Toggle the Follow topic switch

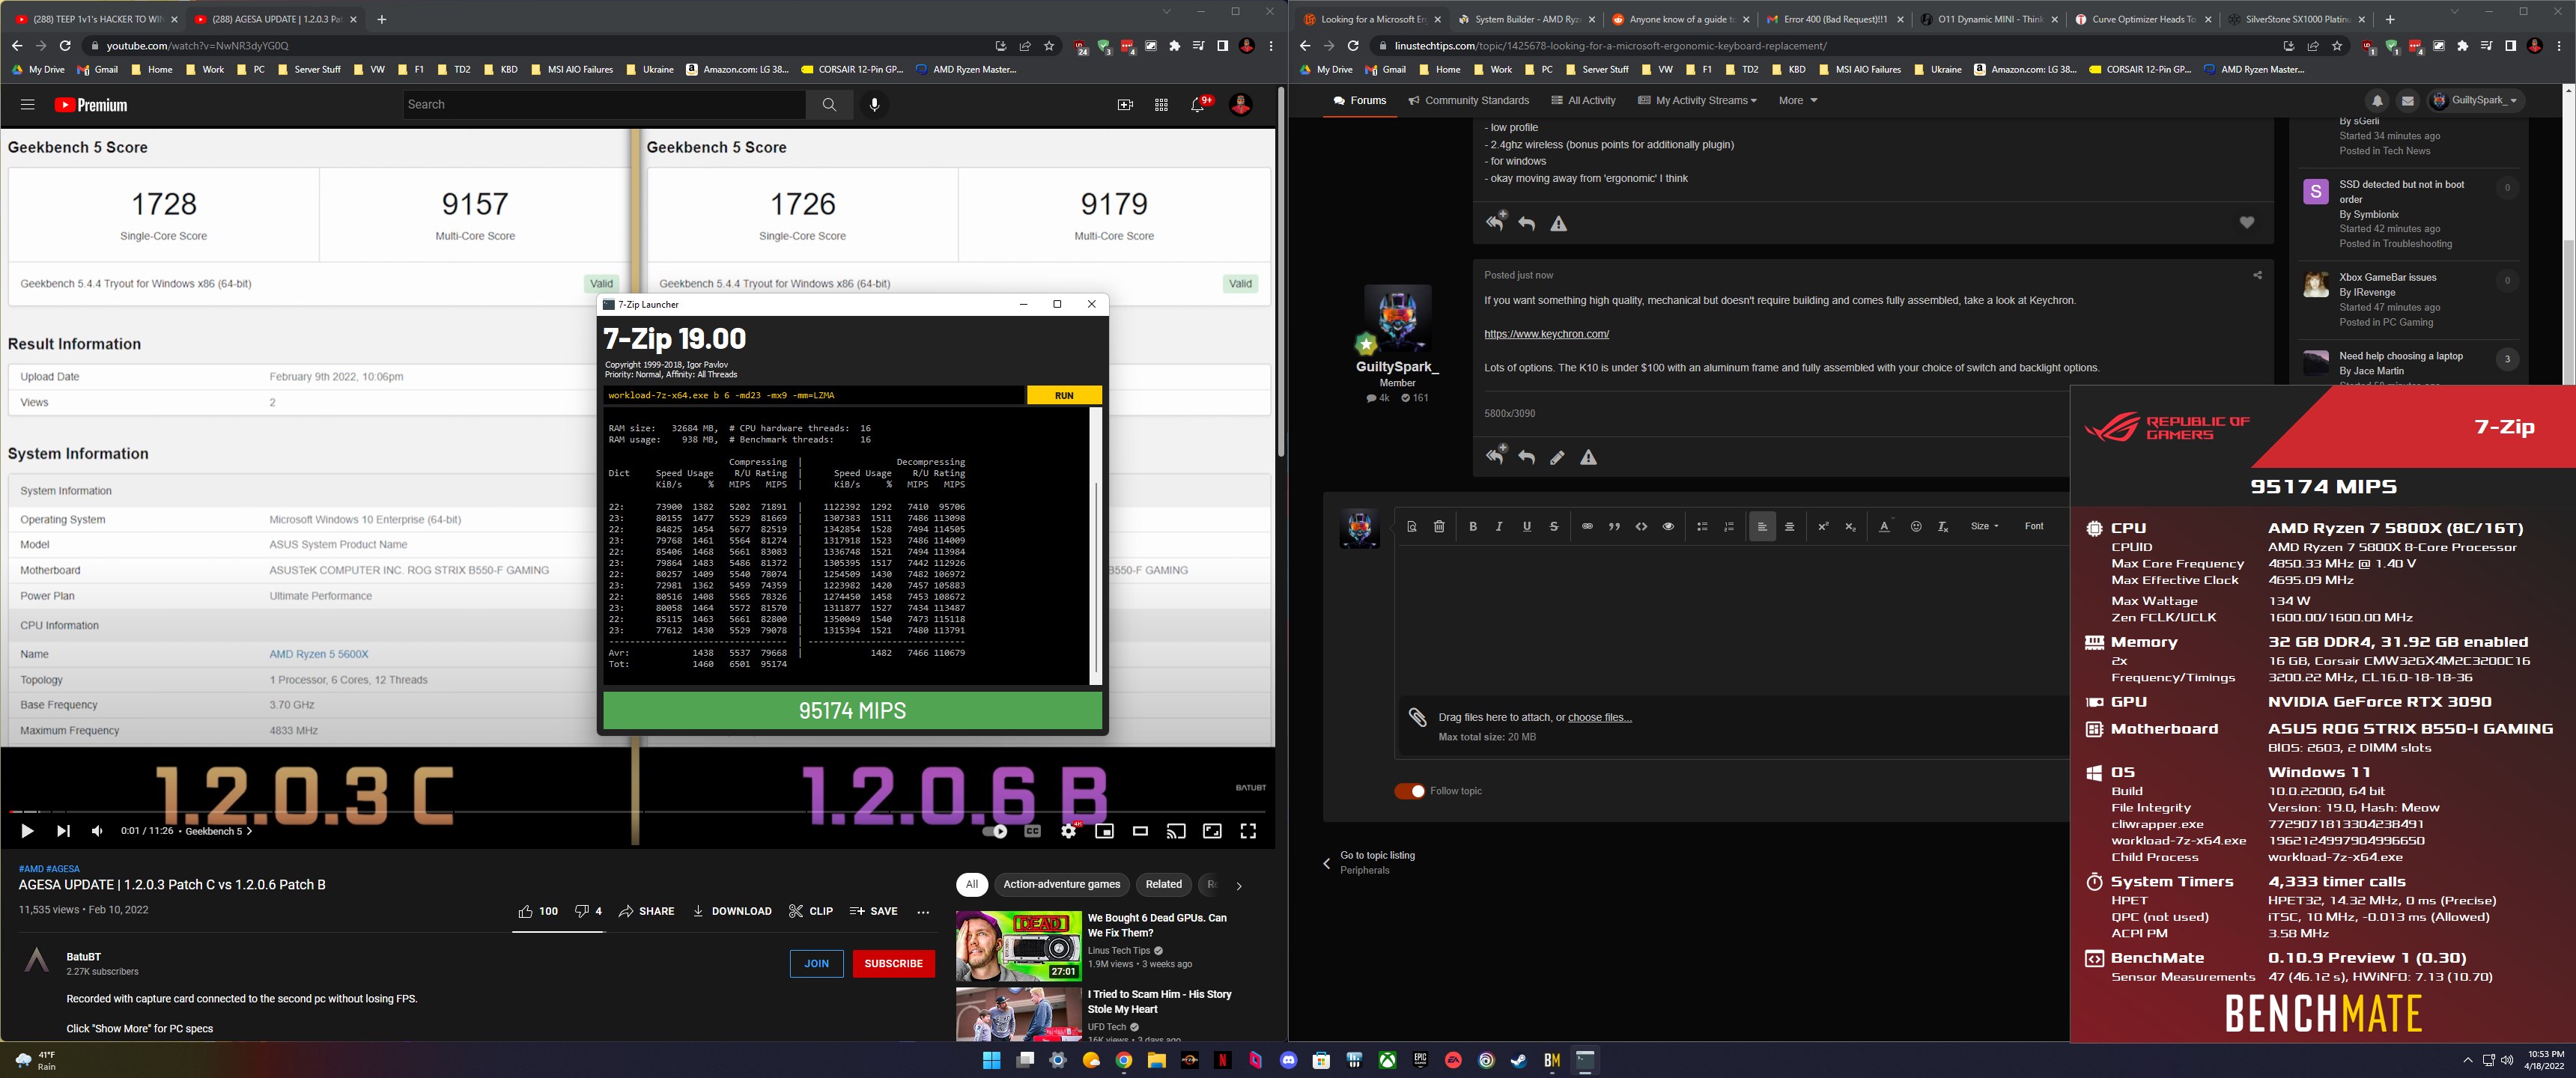pyautogui.click(x=1410, y=791)
